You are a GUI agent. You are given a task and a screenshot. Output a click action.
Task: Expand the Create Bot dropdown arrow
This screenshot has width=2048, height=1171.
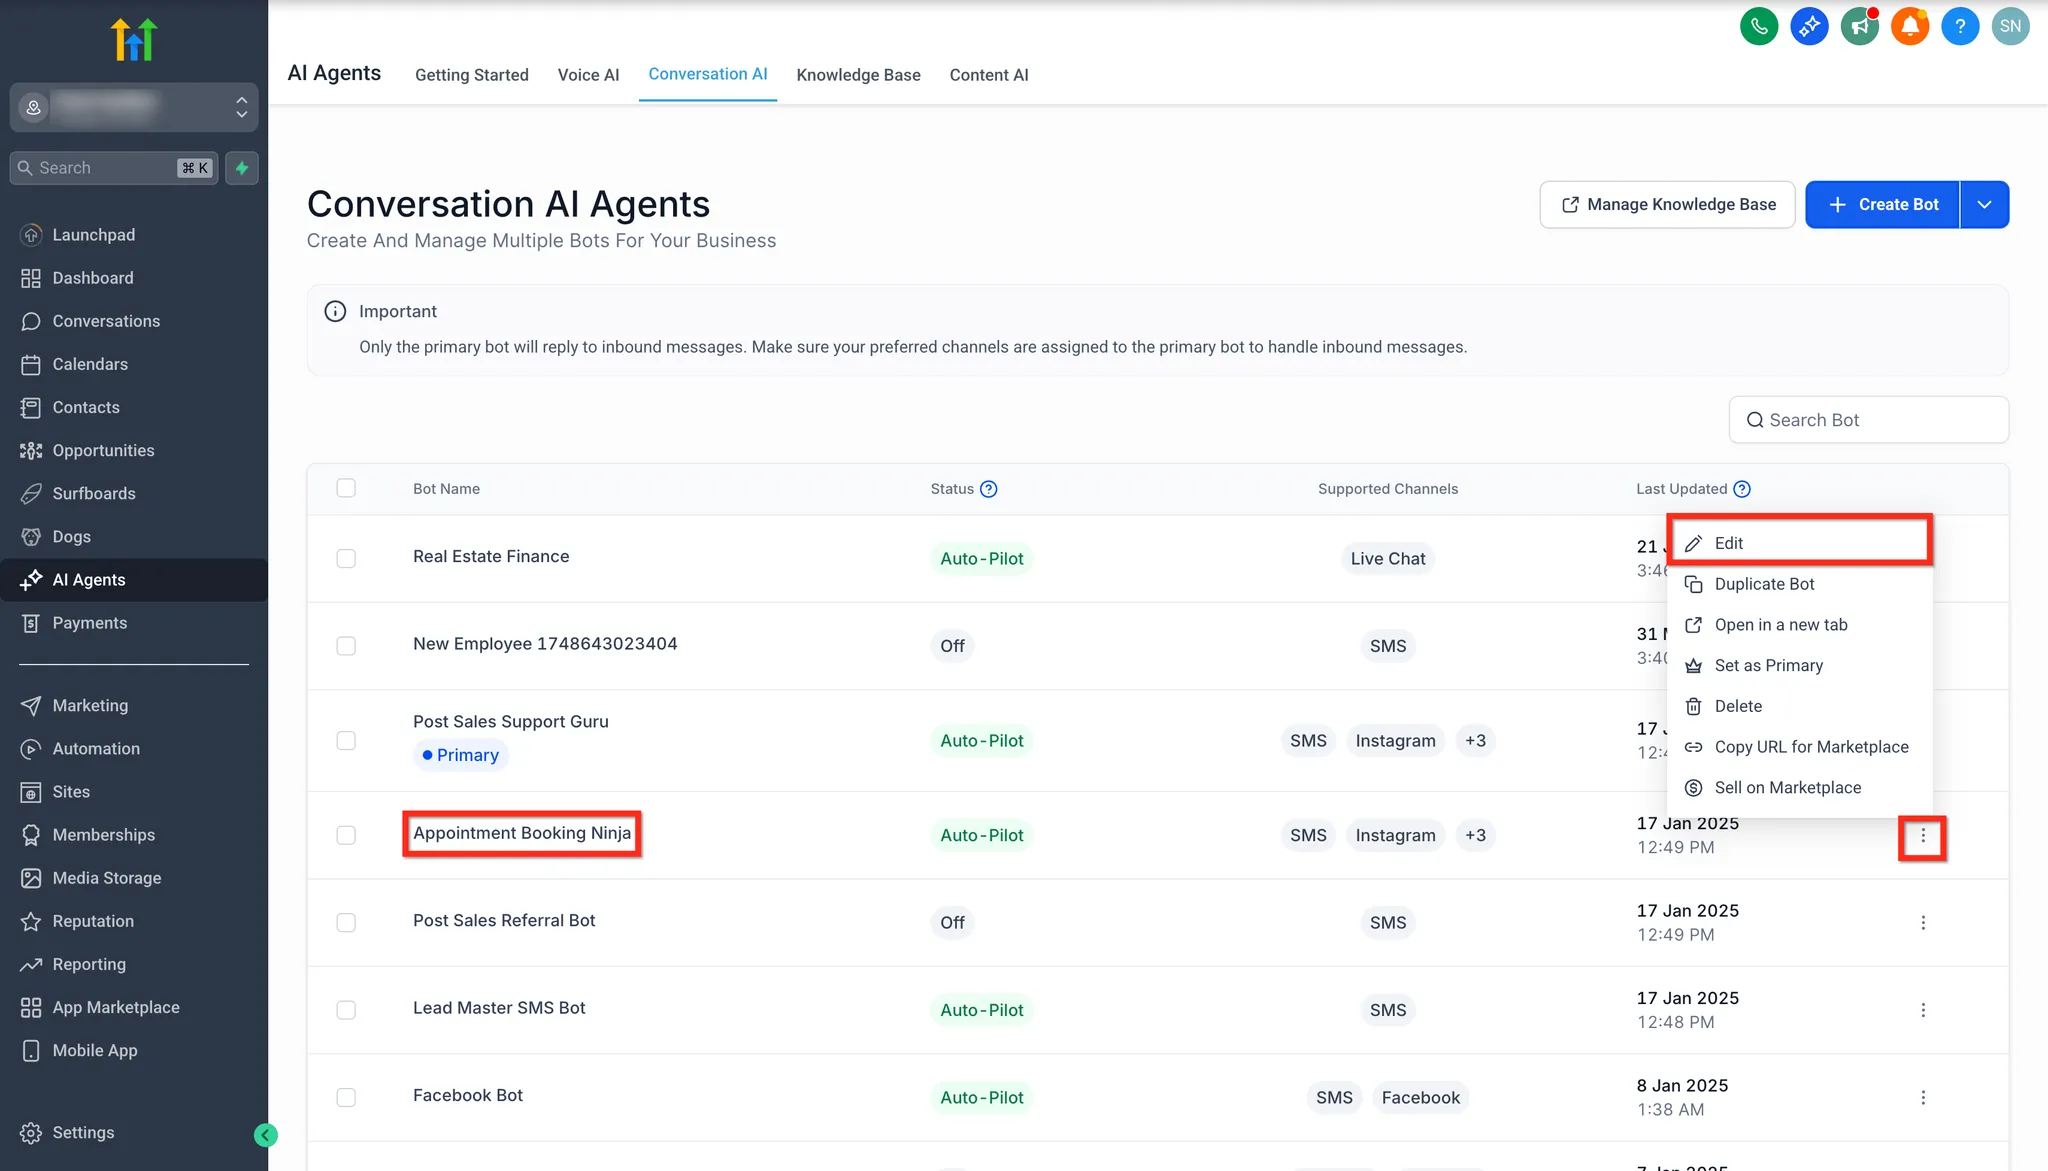1984,204
